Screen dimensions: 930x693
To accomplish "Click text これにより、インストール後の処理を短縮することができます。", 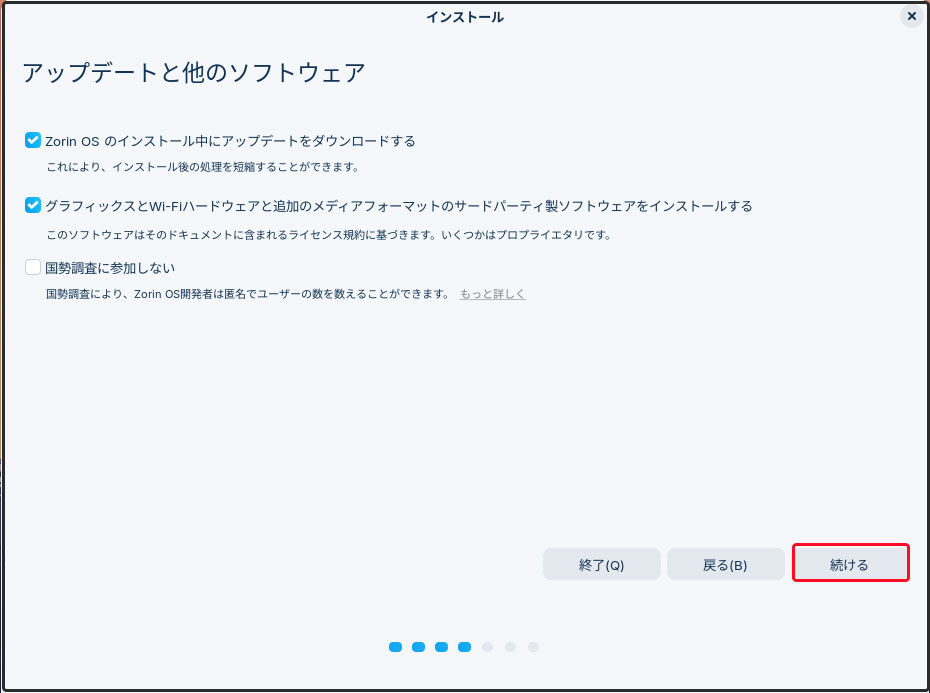I will [203, 167].
